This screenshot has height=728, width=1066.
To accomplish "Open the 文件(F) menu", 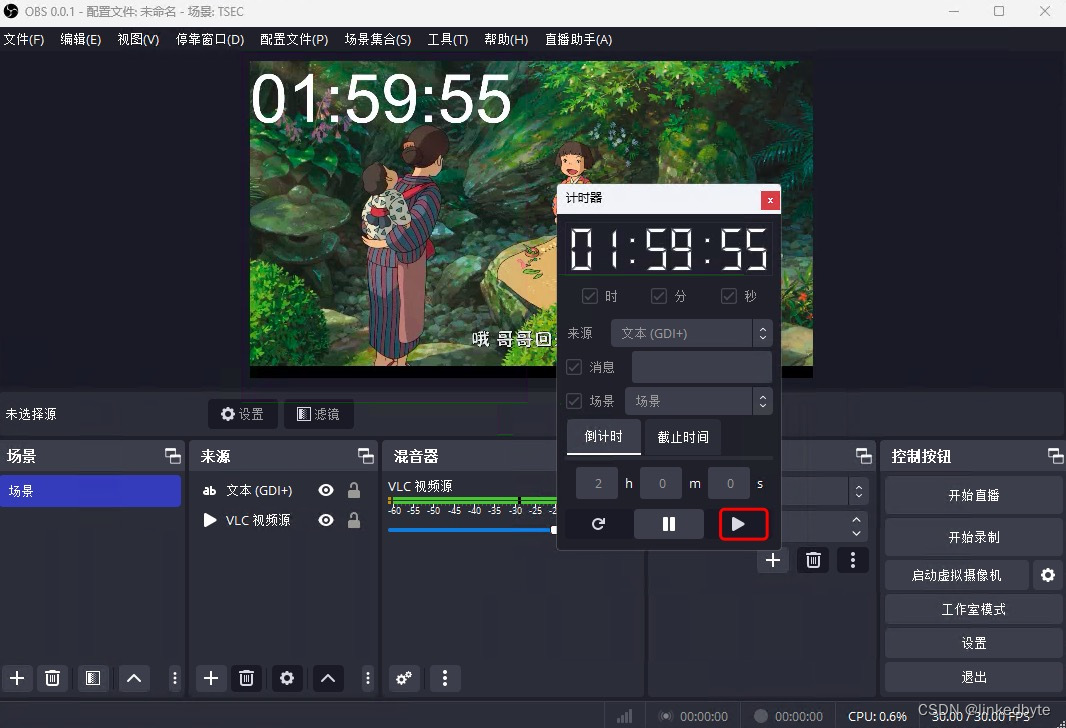I will [x=24, y=39].
